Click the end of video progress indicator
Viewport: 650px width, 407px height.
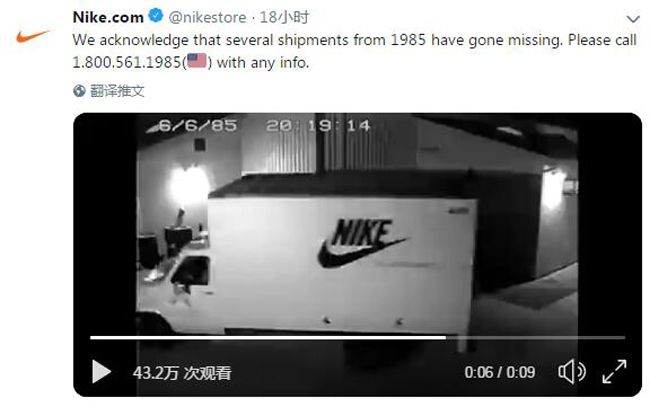coord(445,338)
